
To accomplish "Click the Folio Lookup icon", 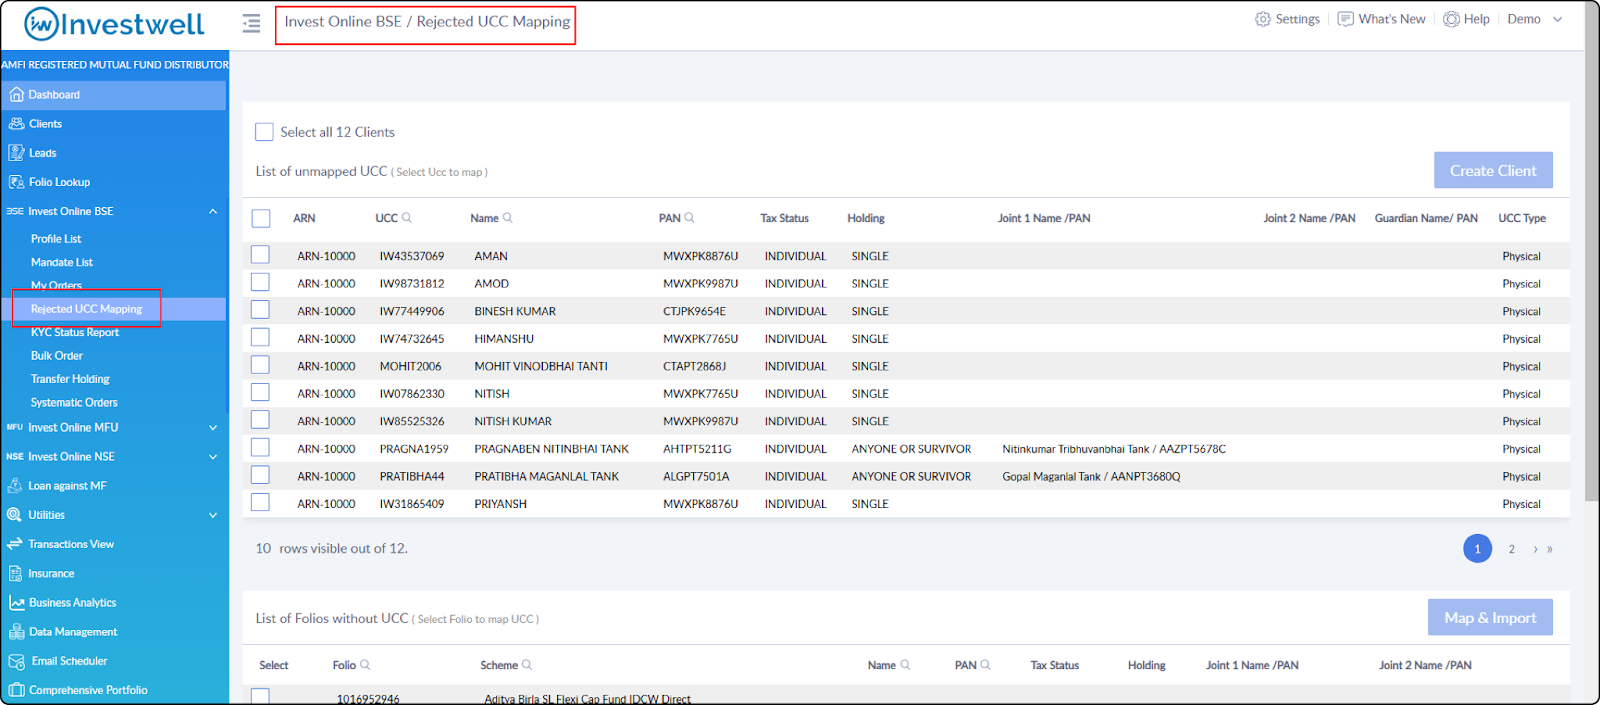I will point(16,182).
